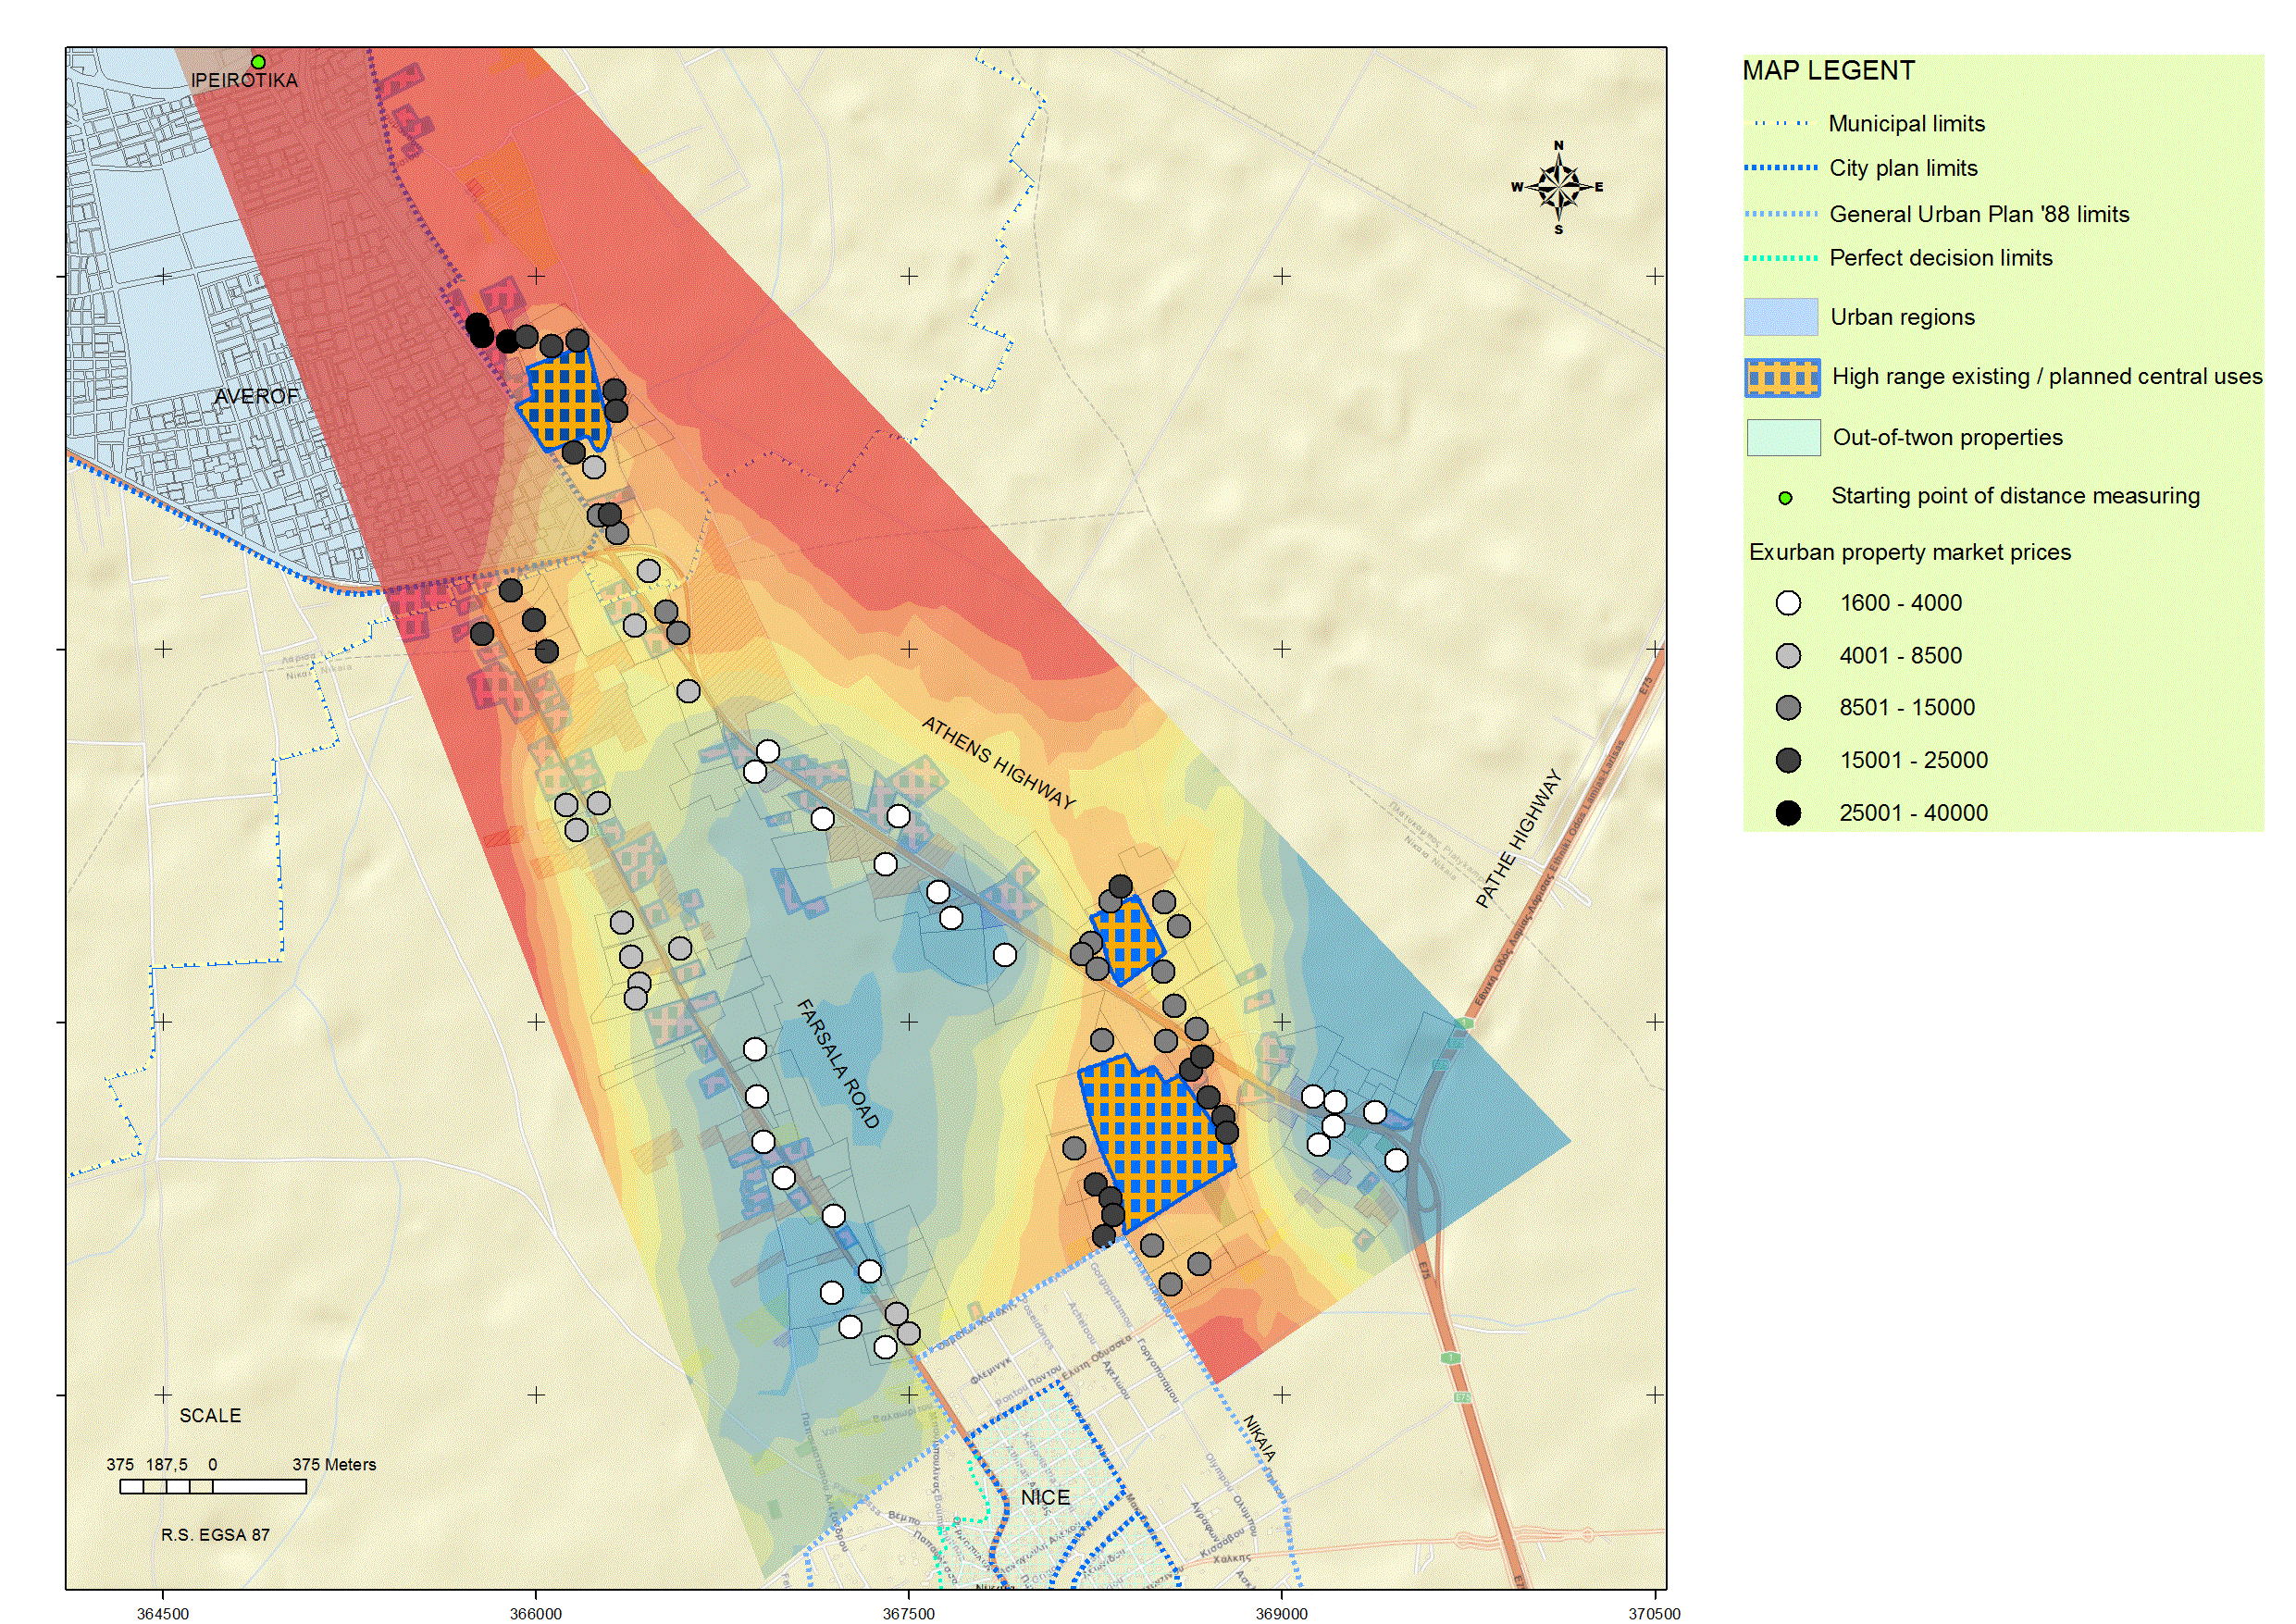The image size is (2296, 1624).
Task: Click the Perfect decision limits green line symbol
Action: click(x=1781, y=258)
